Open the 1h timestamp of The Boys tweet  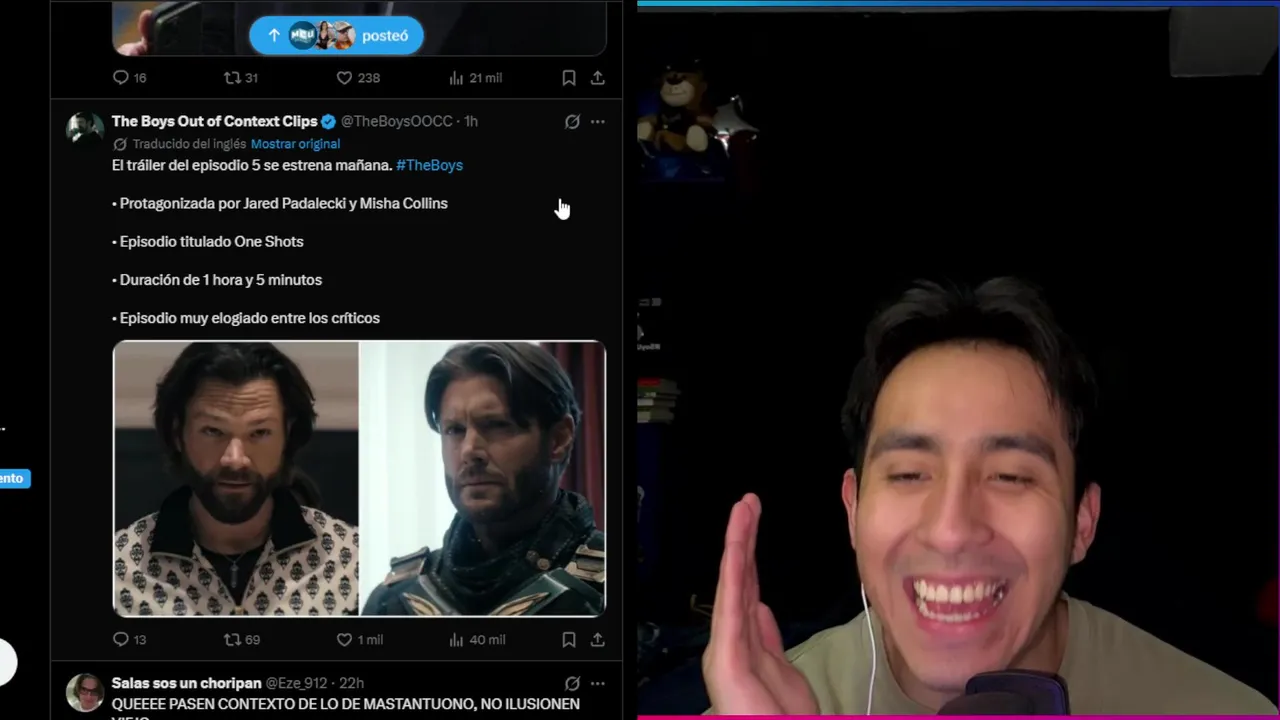click(471, 121)
